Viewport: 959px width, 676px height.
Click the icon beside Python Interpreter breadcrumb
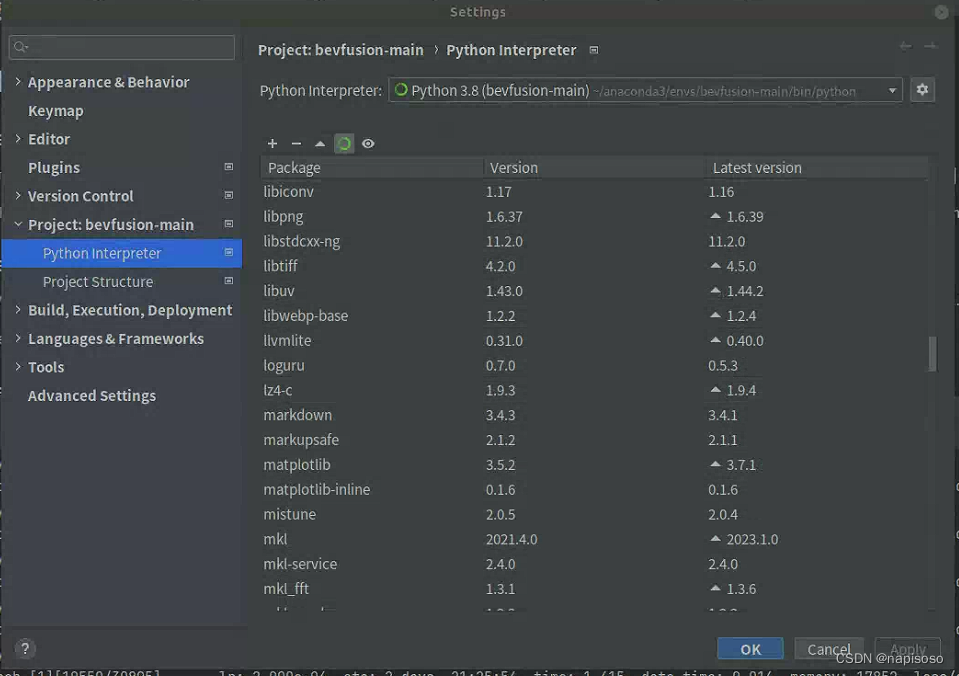coord(593,50)
